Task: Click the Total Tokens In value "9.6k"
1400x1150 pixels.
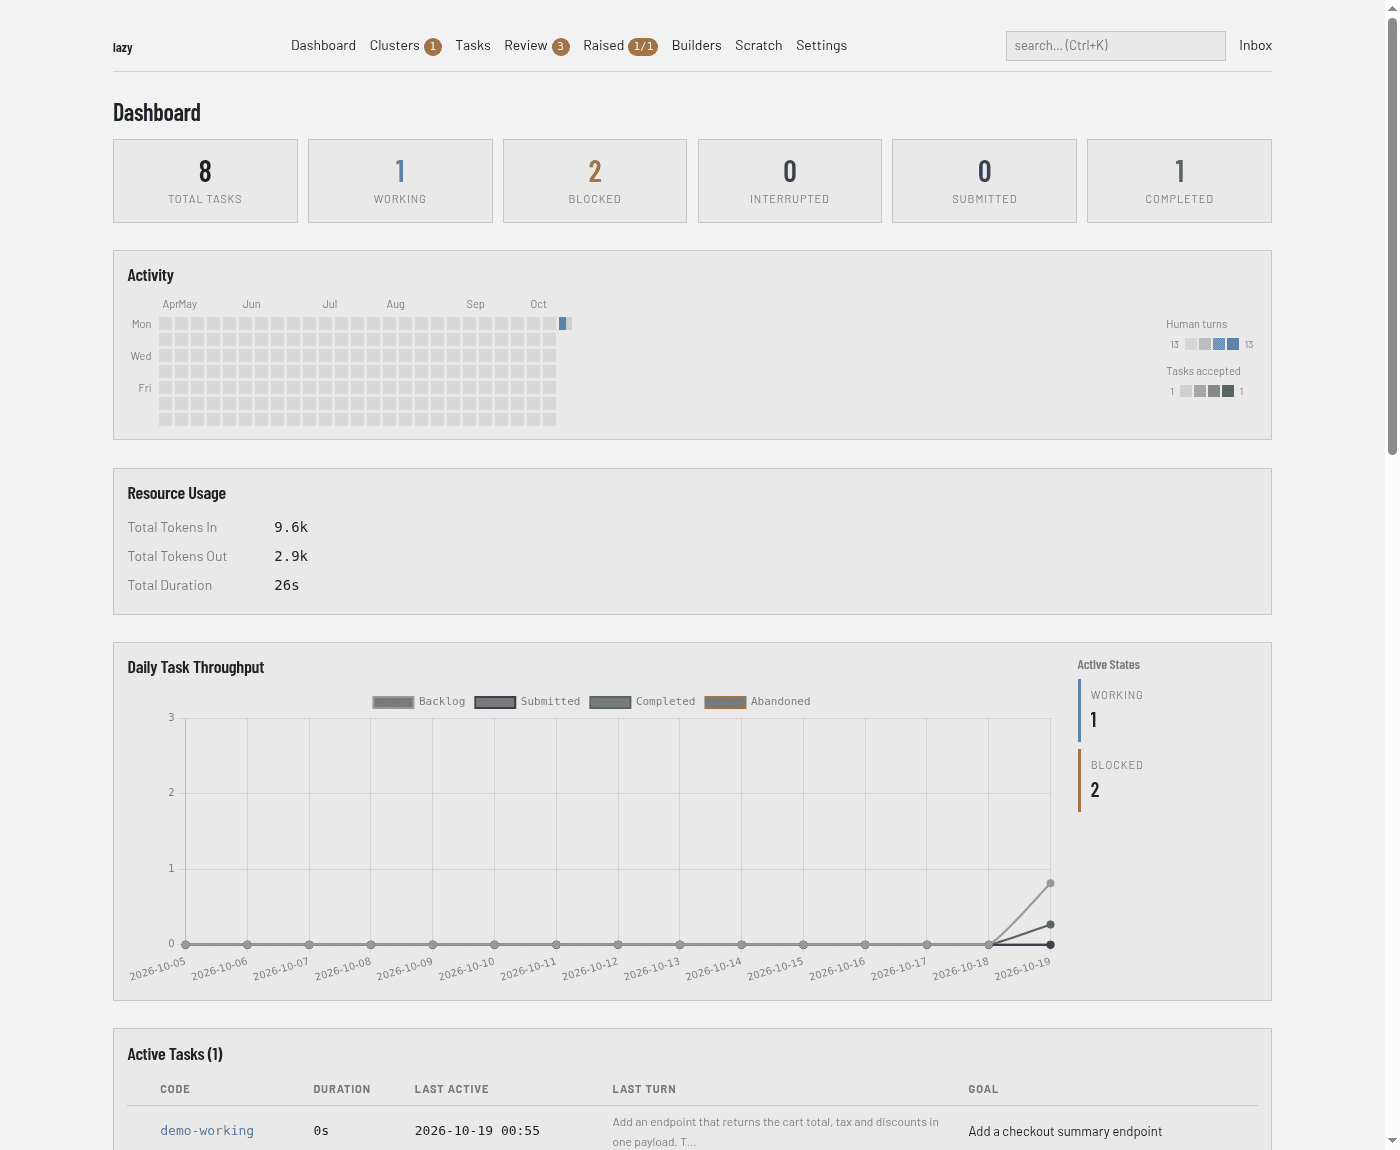Action: click(291, 527)
